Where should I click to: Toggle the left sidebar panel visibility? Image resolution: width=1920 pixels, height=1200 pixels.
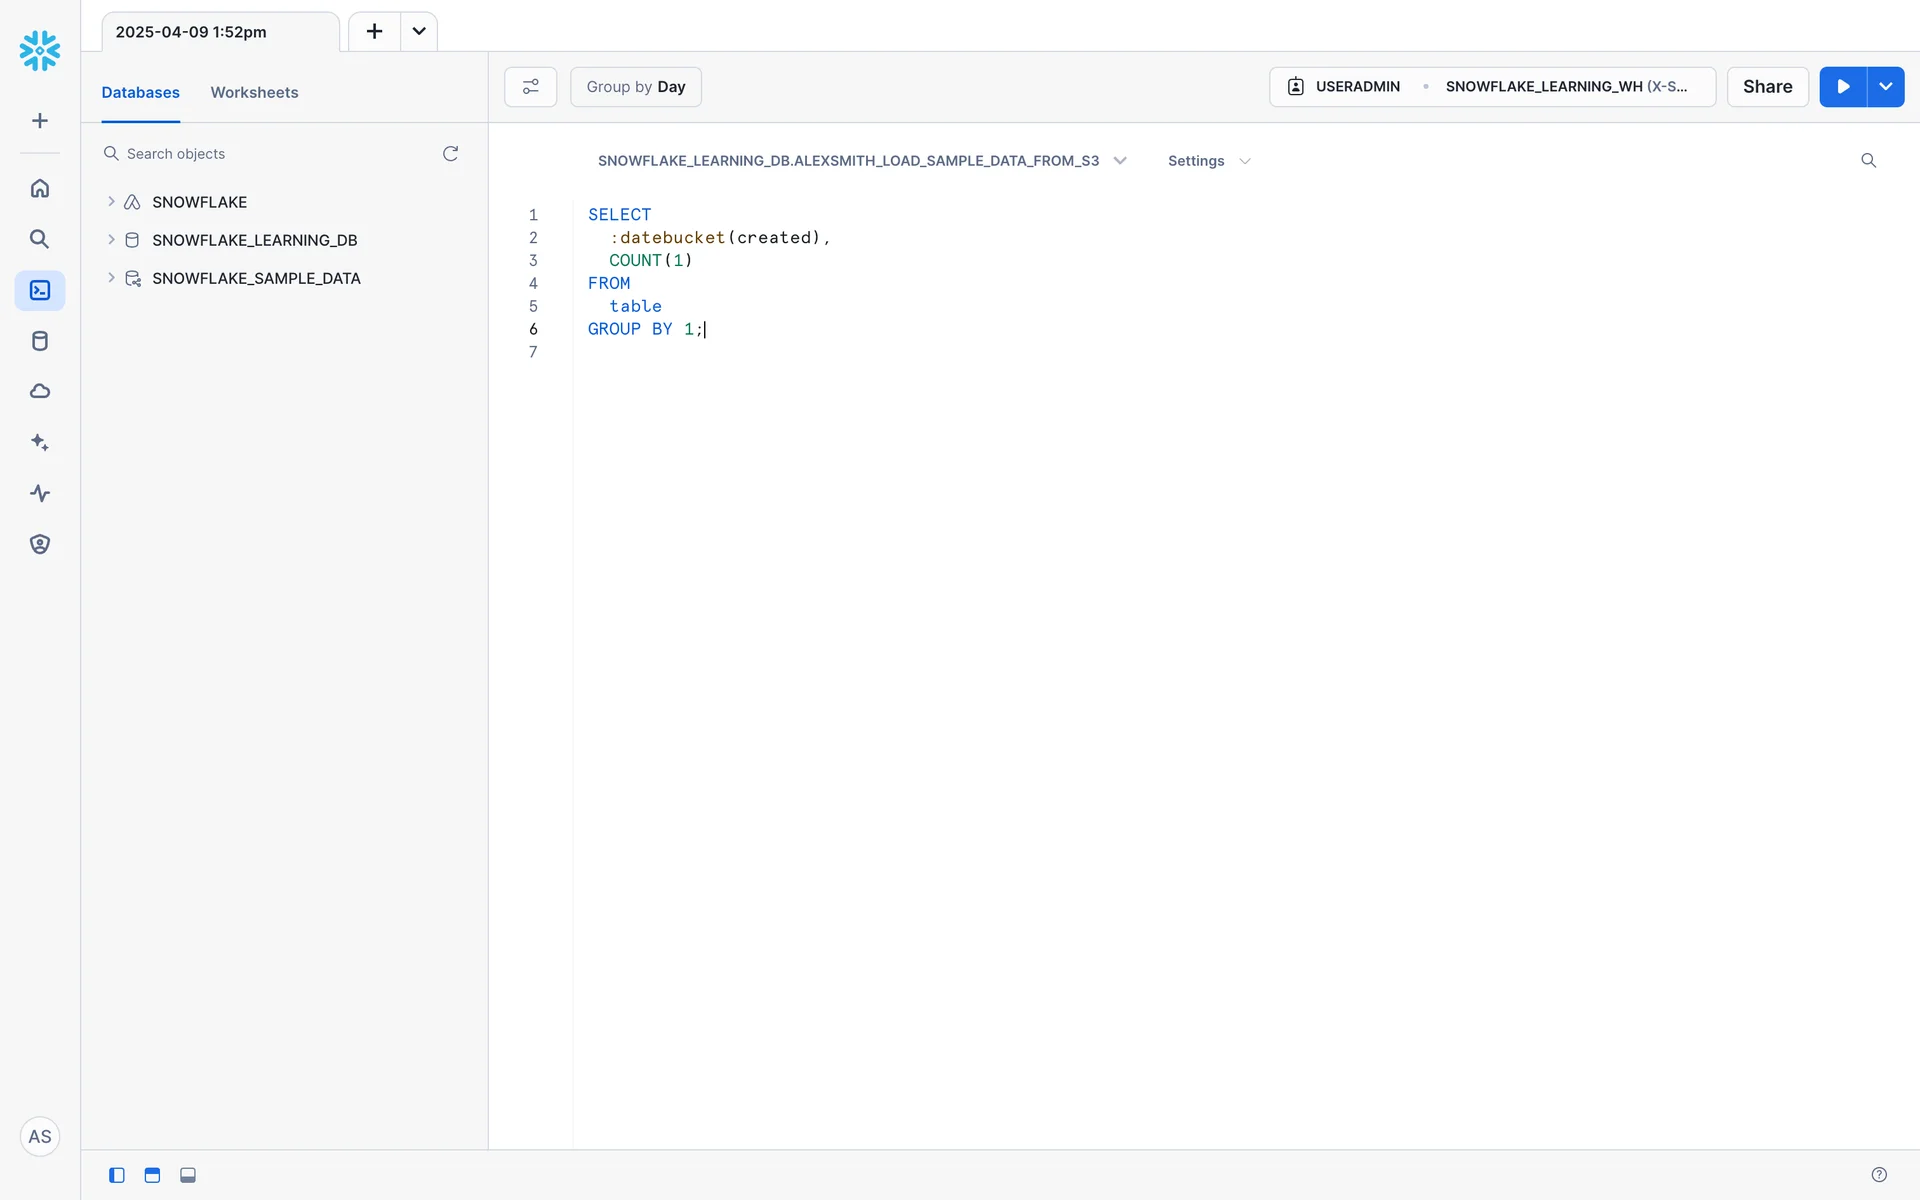[117, 1175]
